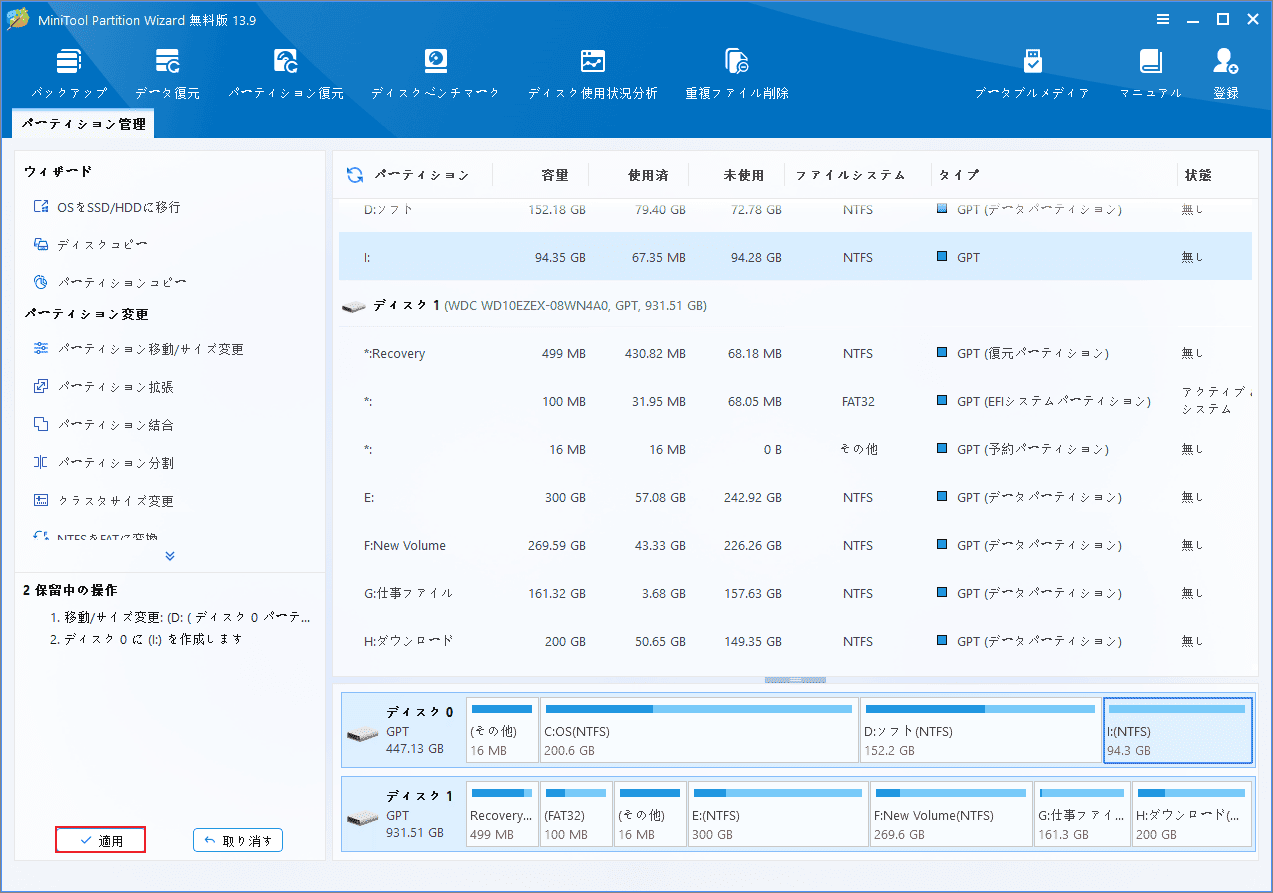Choose ディスクコピー wizard
1273x893 pixels.
tap(91, 245)
